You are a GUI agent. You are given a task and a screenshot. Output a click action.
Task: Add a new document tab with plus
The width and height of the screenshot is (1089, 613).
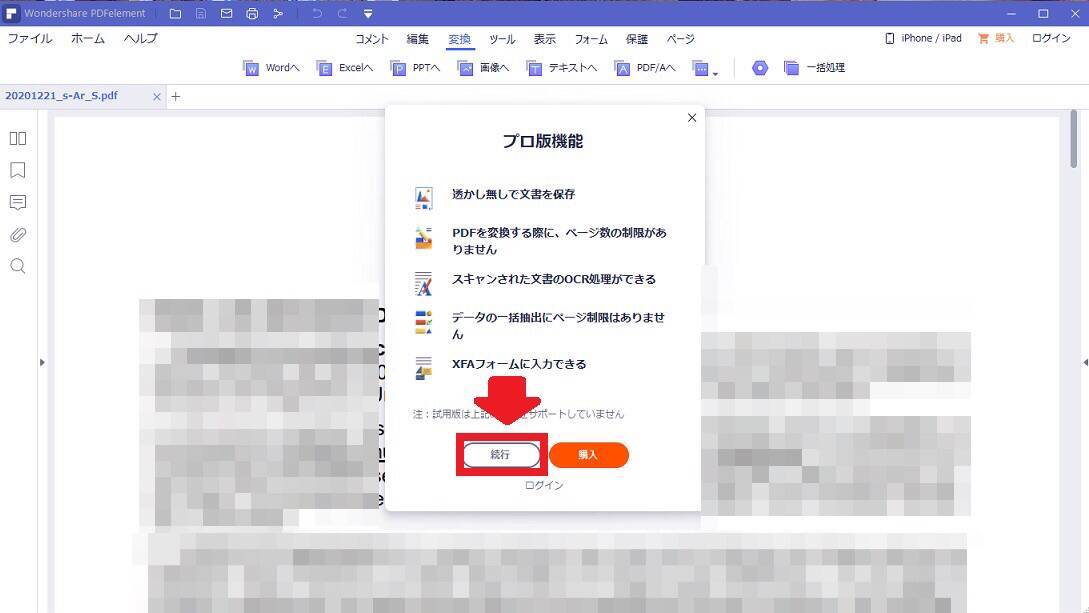[x=176, y=96]
